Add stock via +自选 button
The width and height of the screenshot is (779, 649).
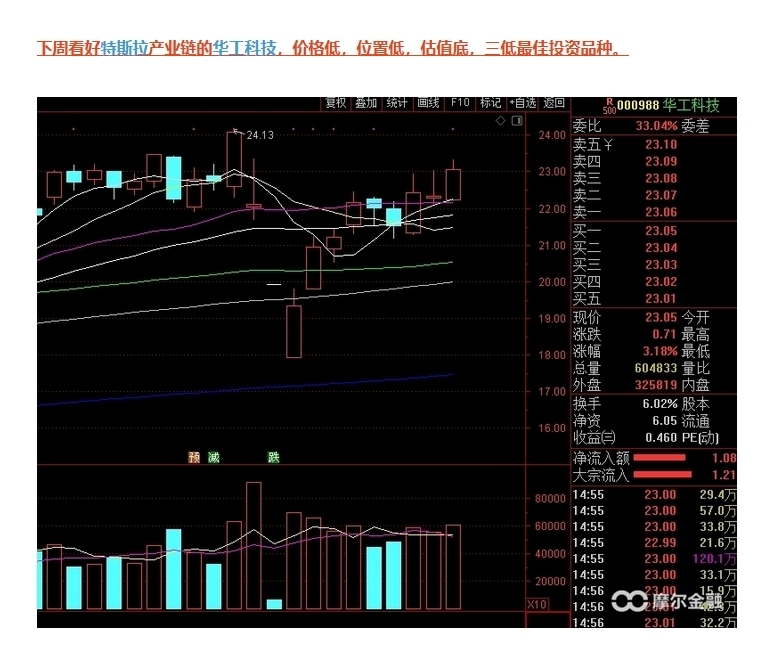pyautogui.click(x=523, y=103)
